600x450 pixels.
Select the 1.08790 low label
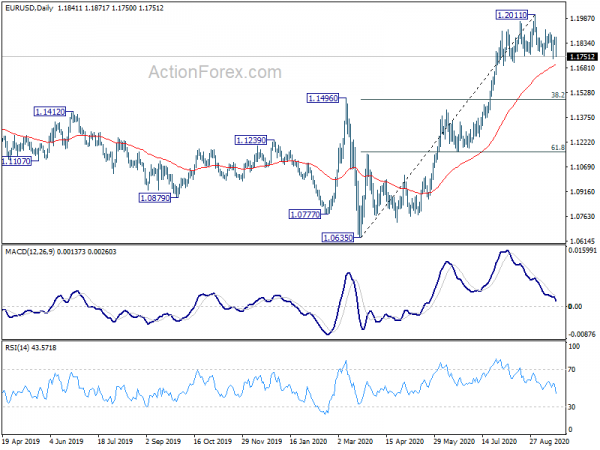155,198
